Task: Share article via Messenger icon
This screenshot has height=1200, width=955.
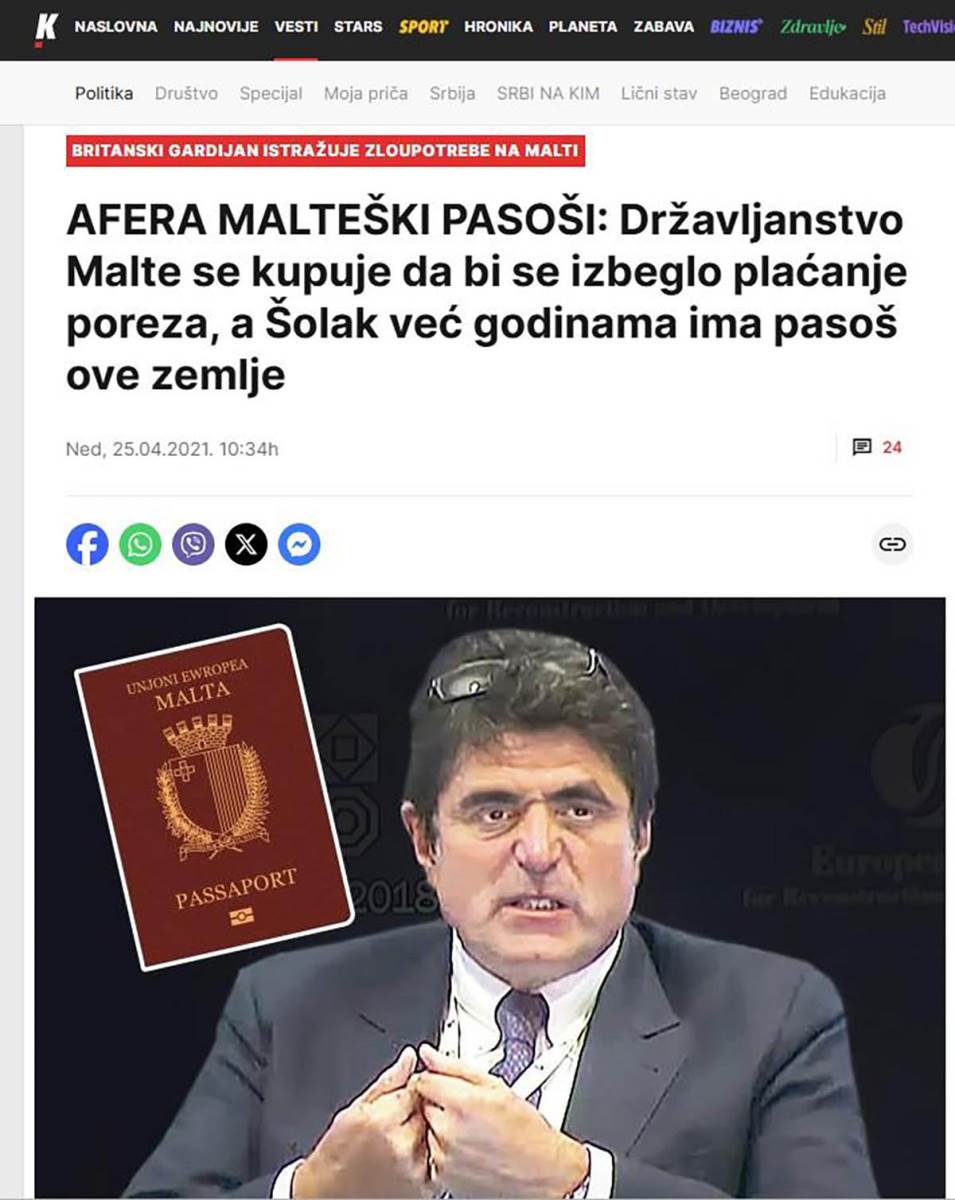Action: [x=299, y=545]
